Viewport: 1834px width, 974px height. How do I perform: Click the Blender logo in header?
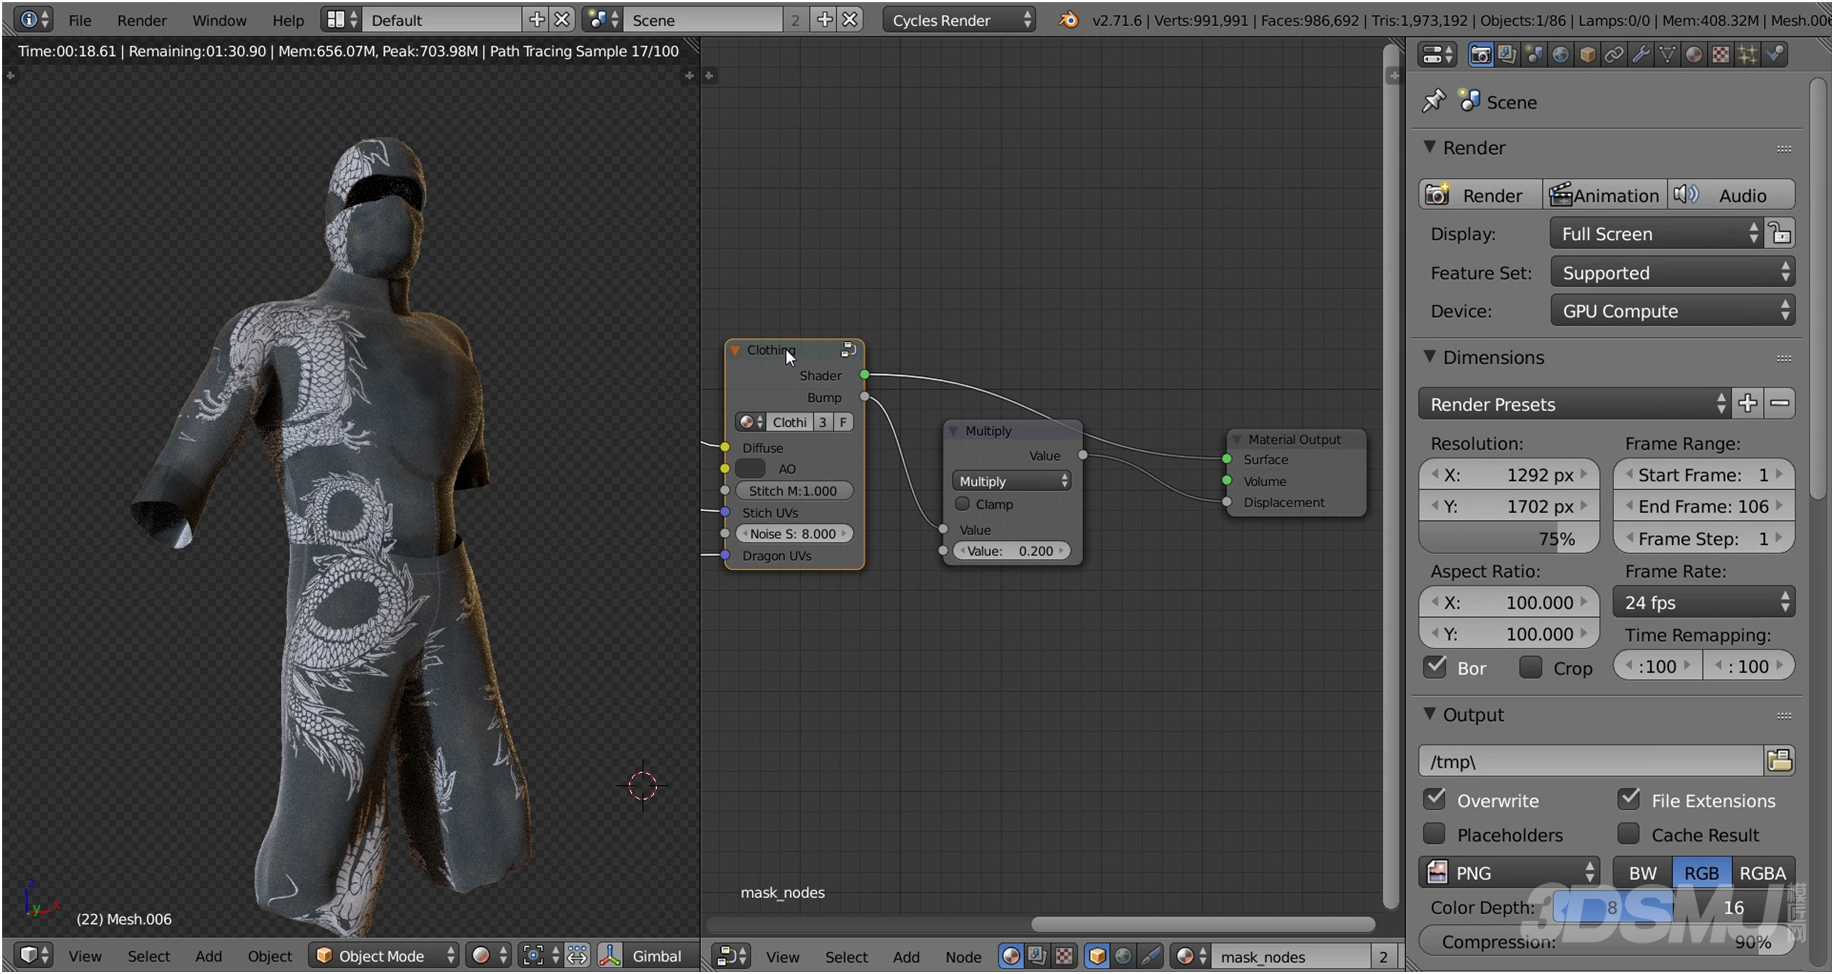point(1068,20)
